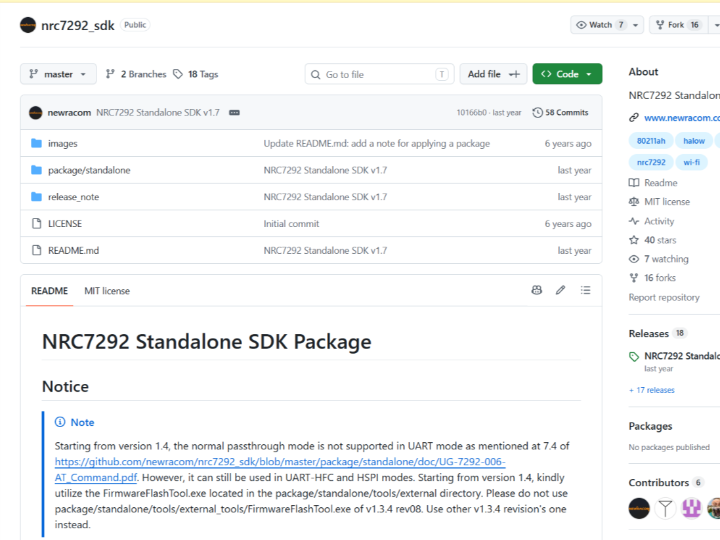The width and height of the screenshot is (720, 540).
Task: Click the Copilot icon in README header
Action: [536, 290]
